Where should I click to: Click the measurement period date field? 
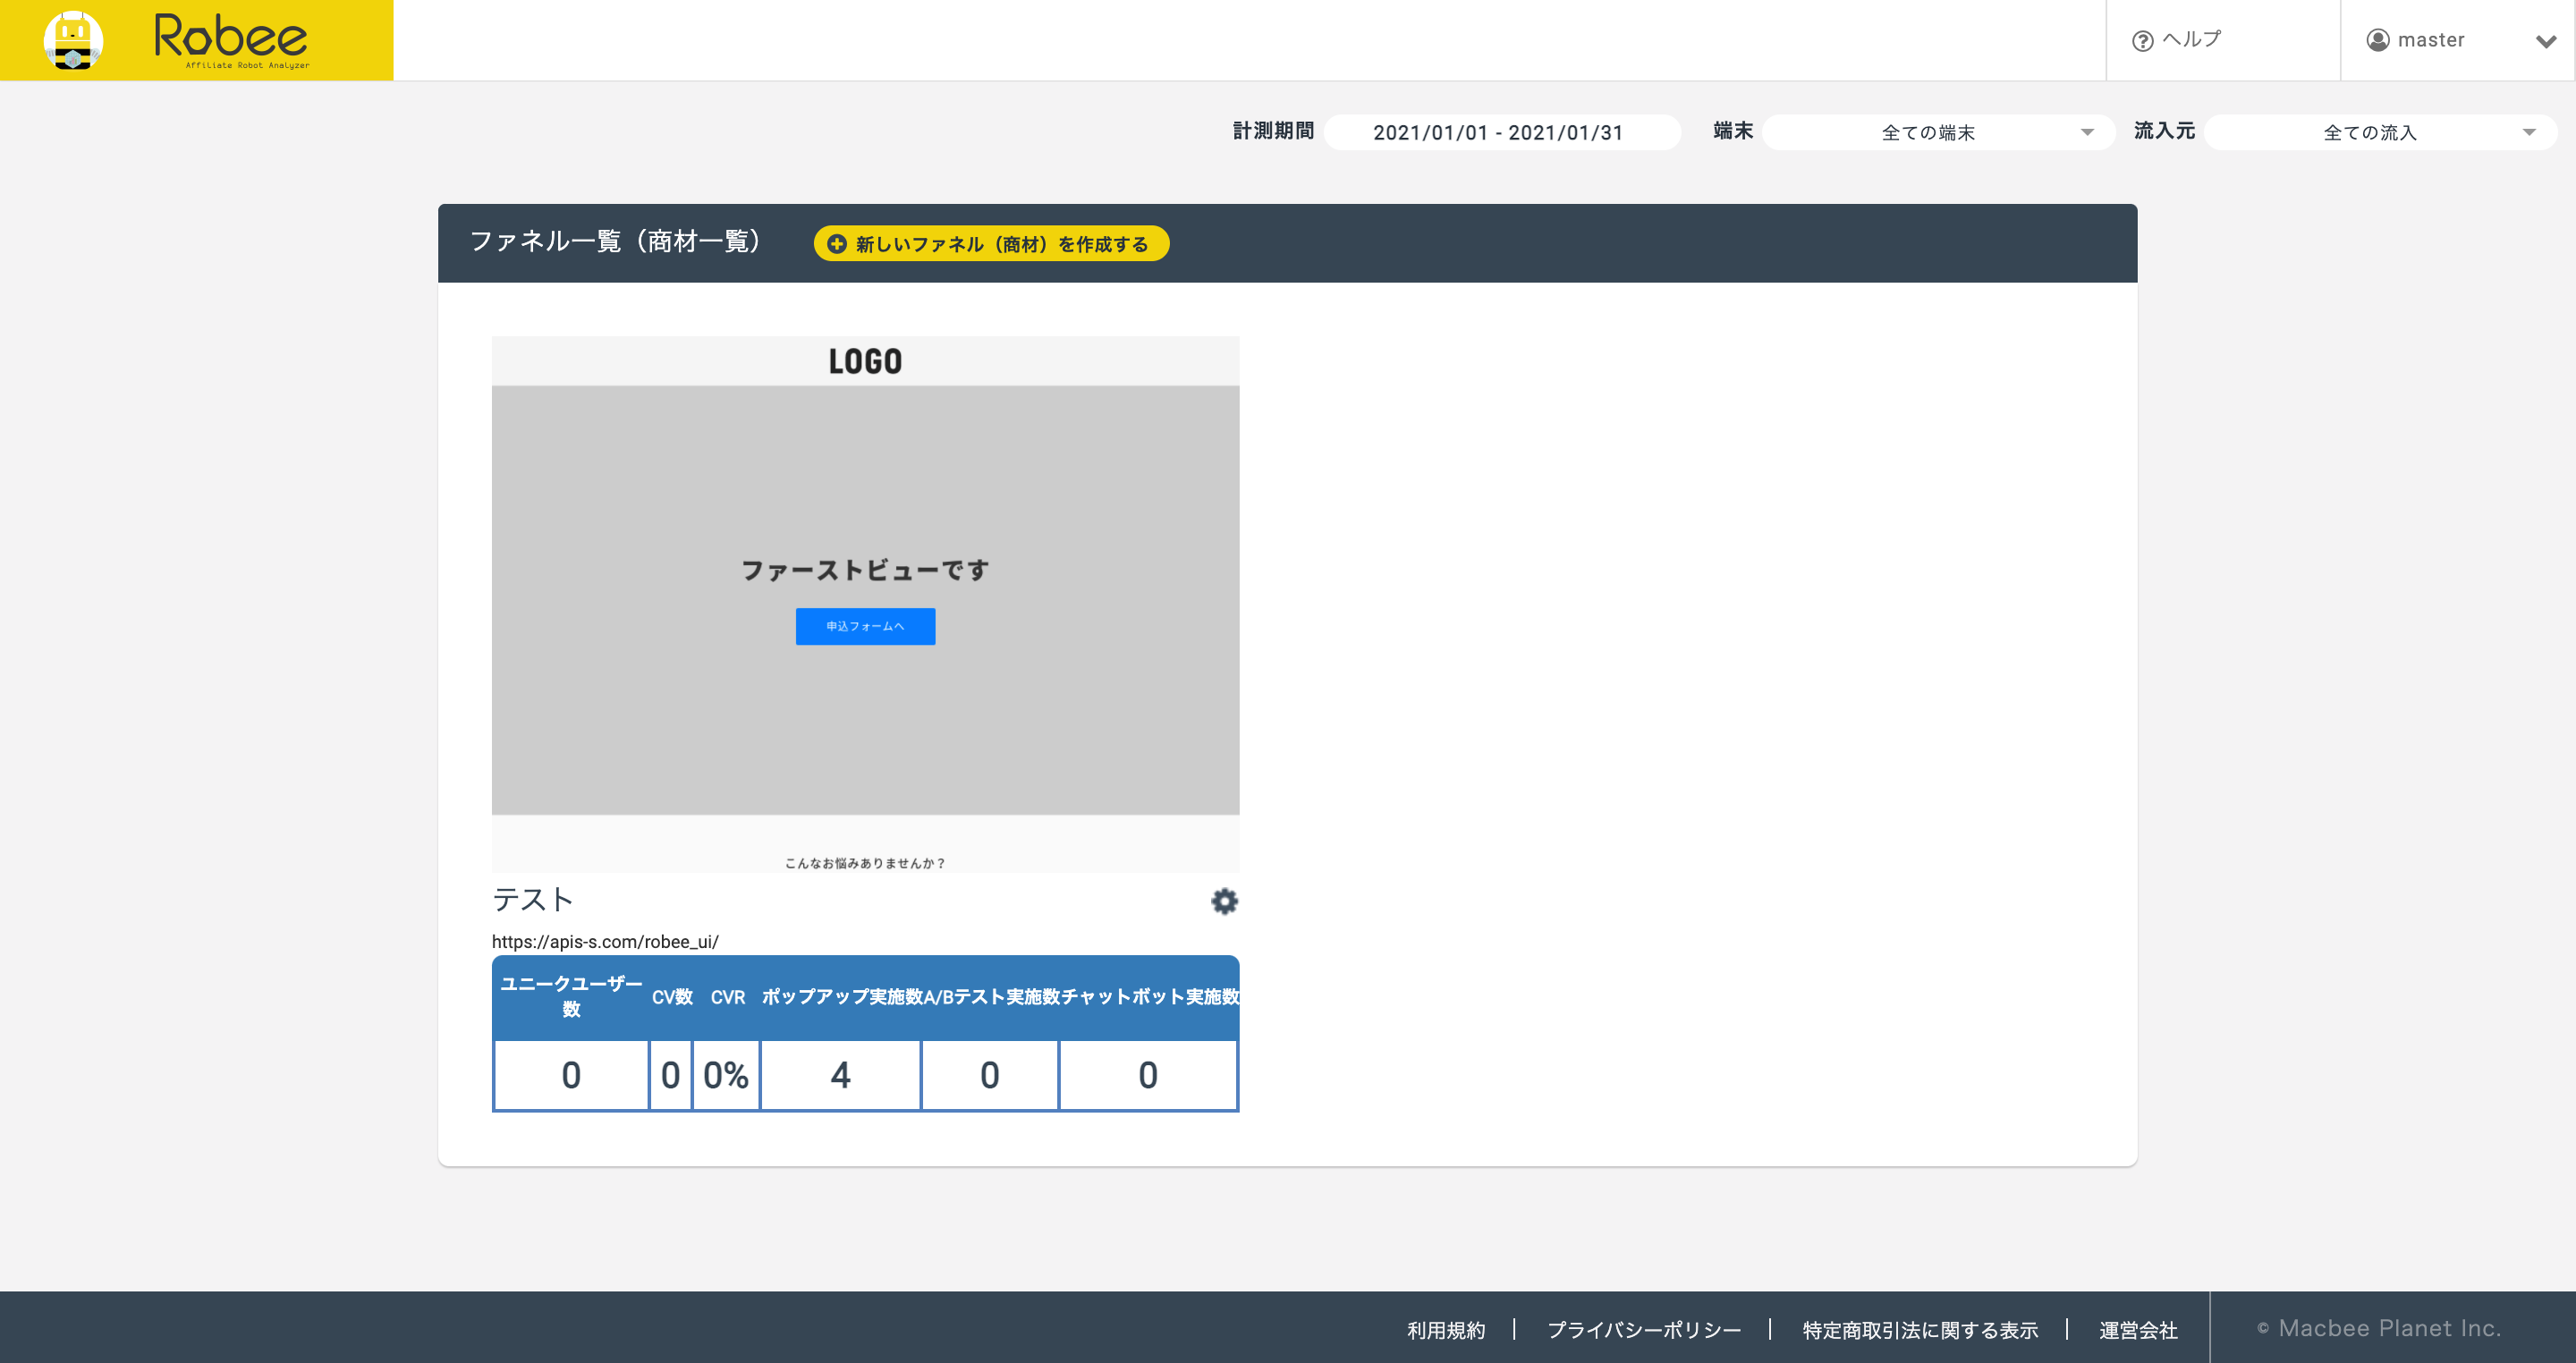click(1501, 132)
